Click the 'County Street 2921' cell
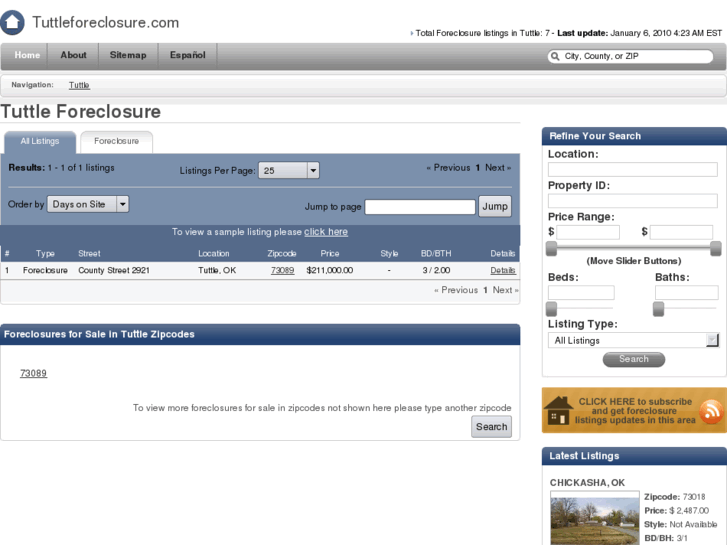Viewport: 727px width, 545px height. click(114, 270)
